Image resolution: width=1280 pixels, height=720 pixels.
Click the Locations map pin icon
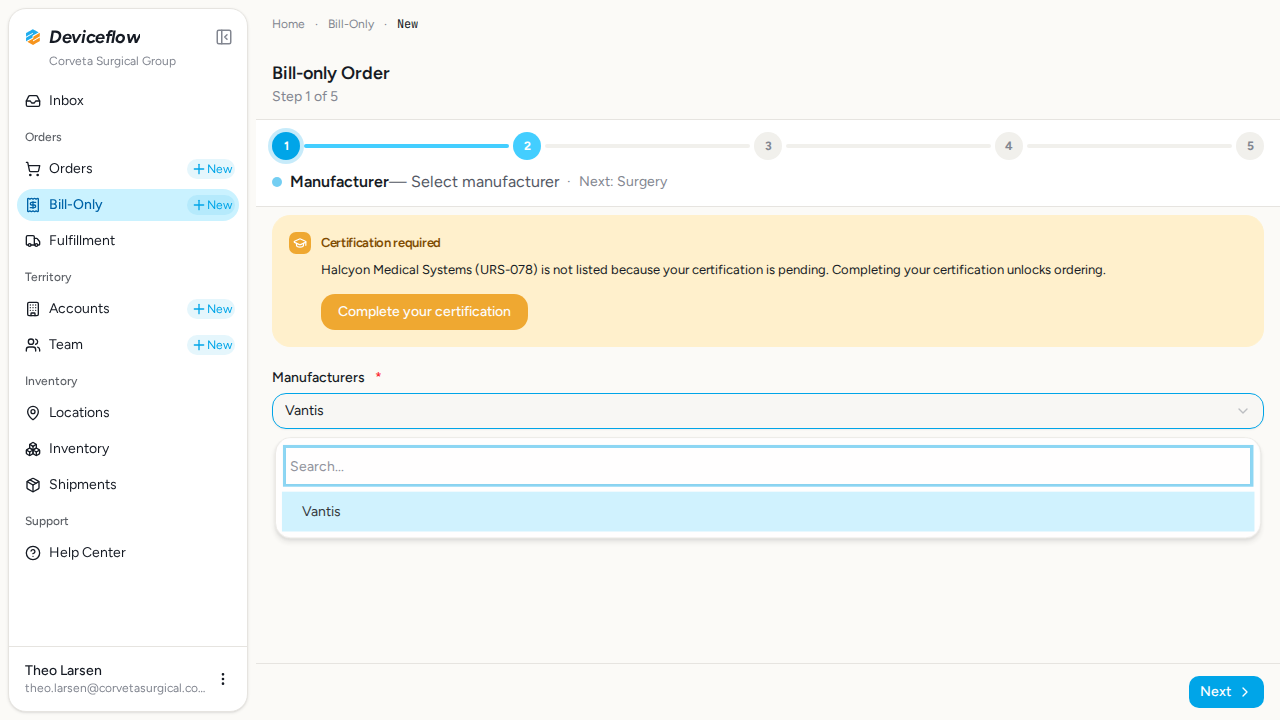[33, 413]
